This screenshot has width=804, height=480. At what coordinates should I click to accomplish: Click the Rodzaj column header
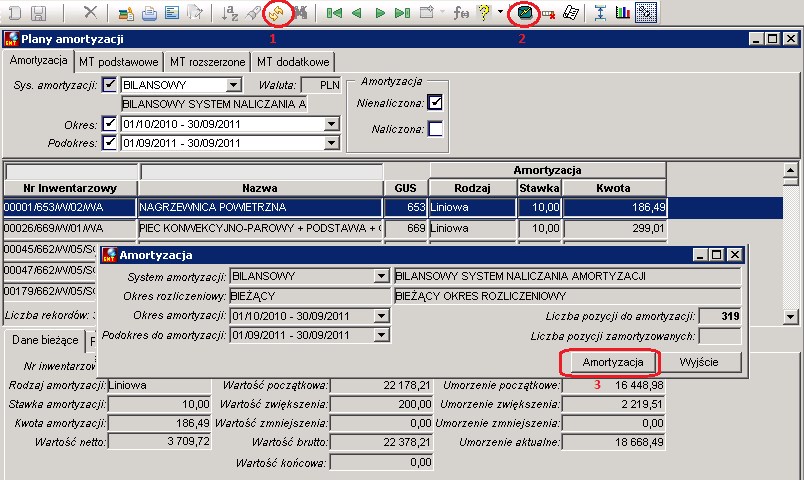click(x=472, y=188)
